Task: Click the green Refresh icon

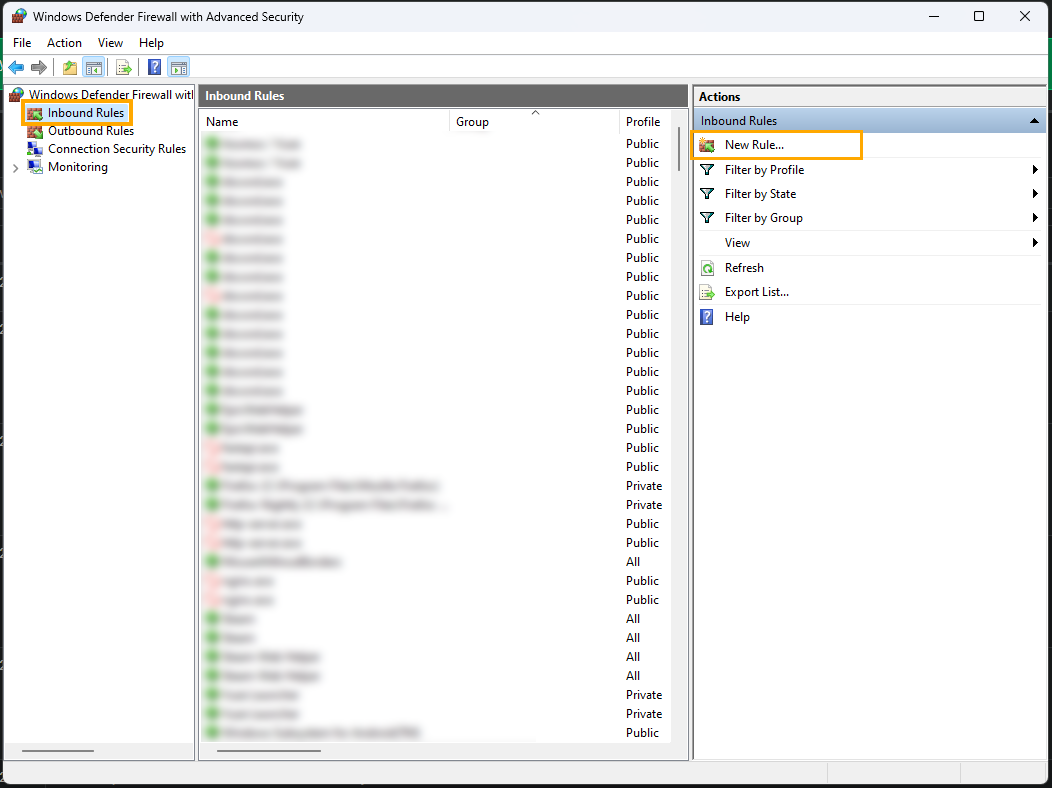Action: tap(707, 268)
